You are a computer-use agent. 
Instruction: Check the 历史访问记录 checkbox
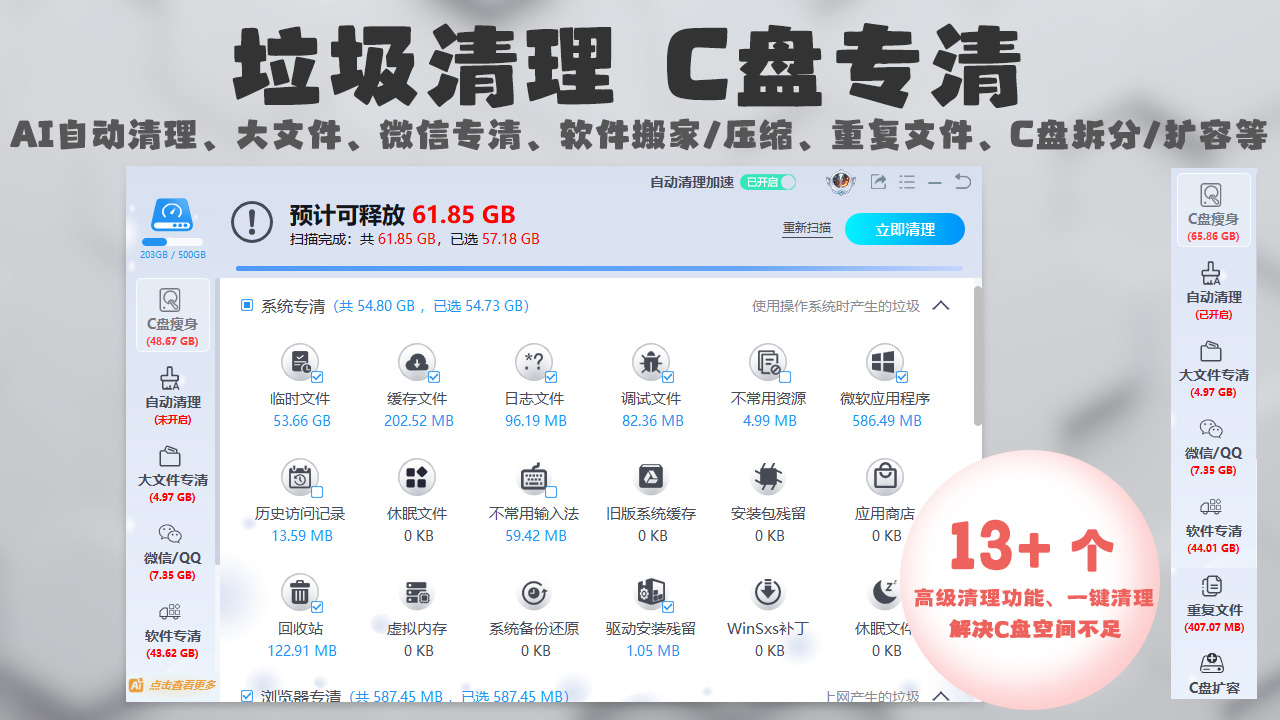(317, 491)
